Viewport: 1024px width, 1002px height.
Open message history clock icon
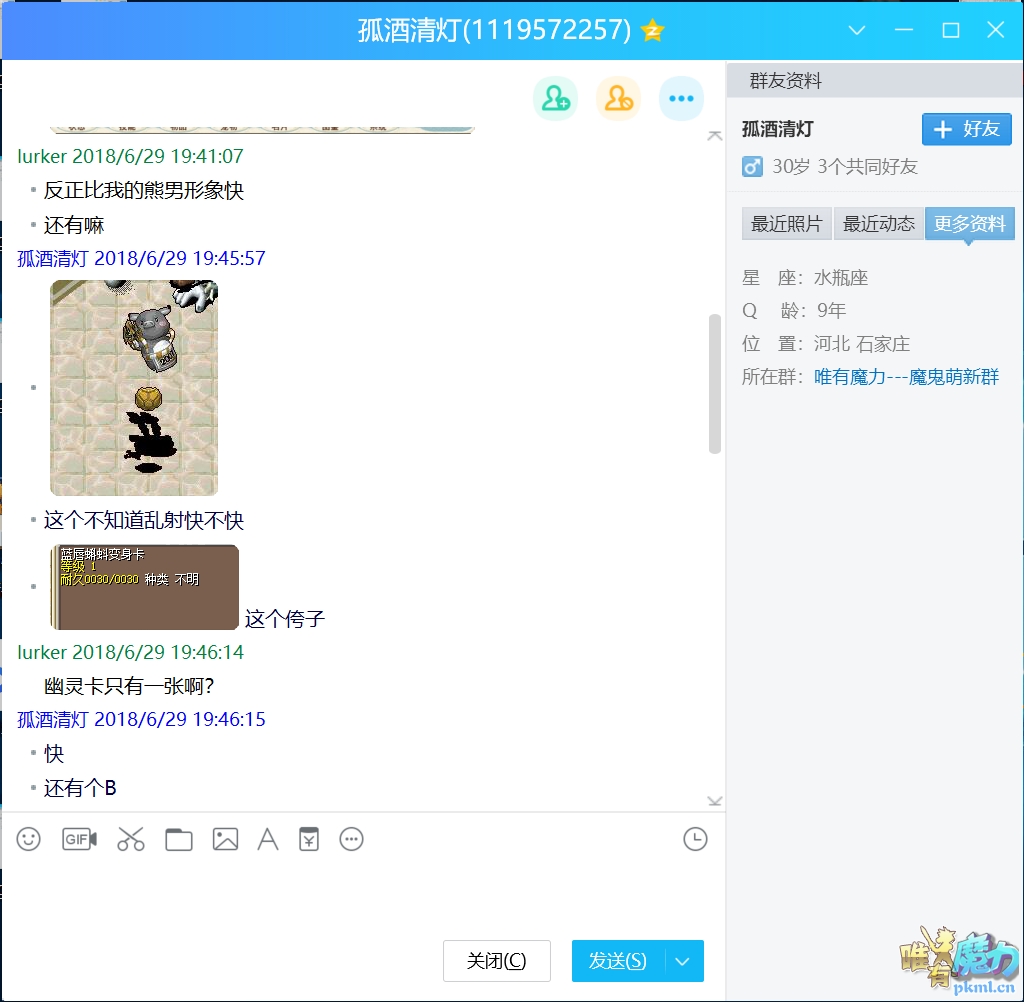click(695, 839)
